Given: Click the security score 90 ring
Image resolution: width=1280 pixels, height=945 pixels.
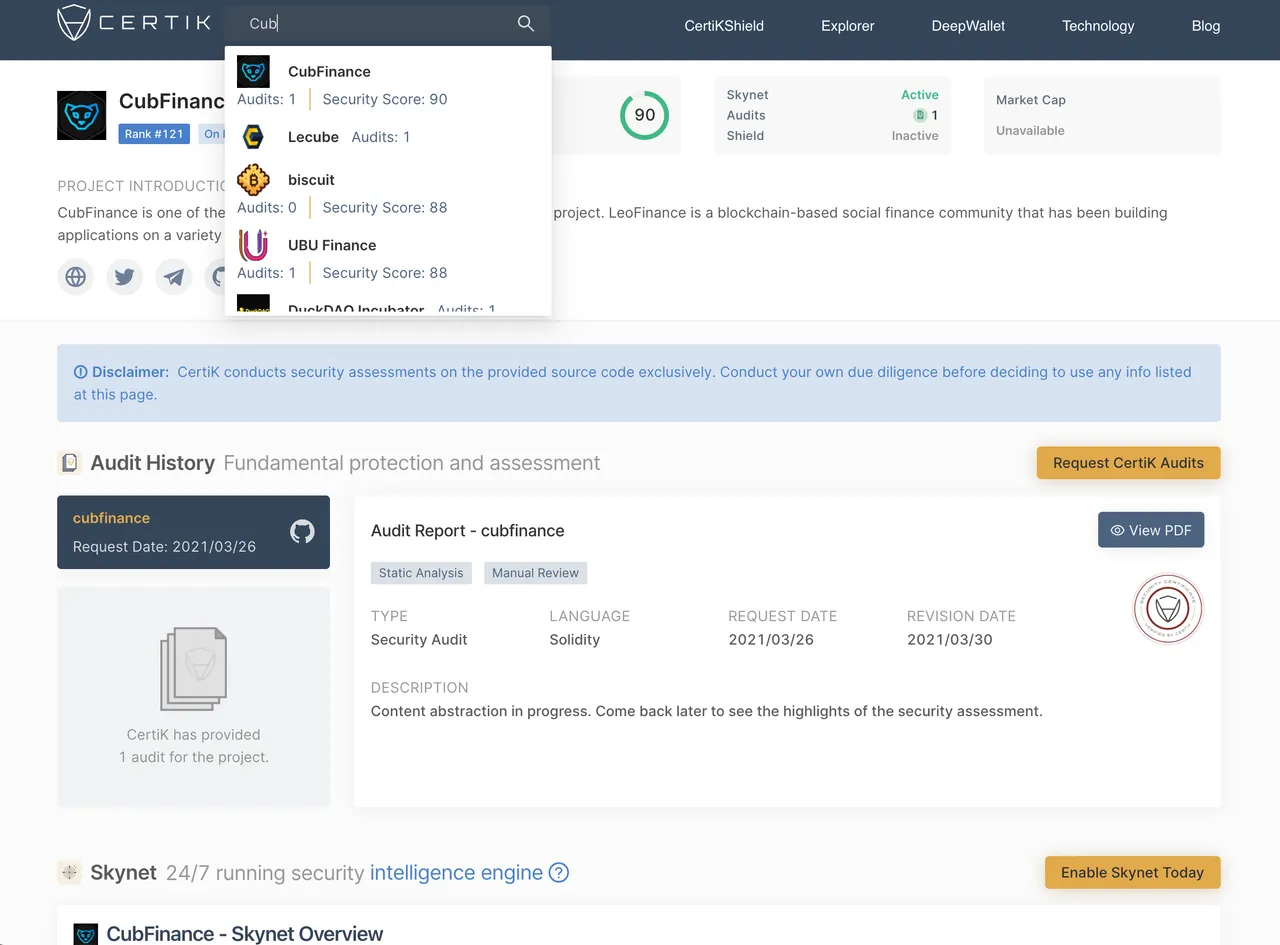Looking at the screenshot, I should [x=645, y=115].
